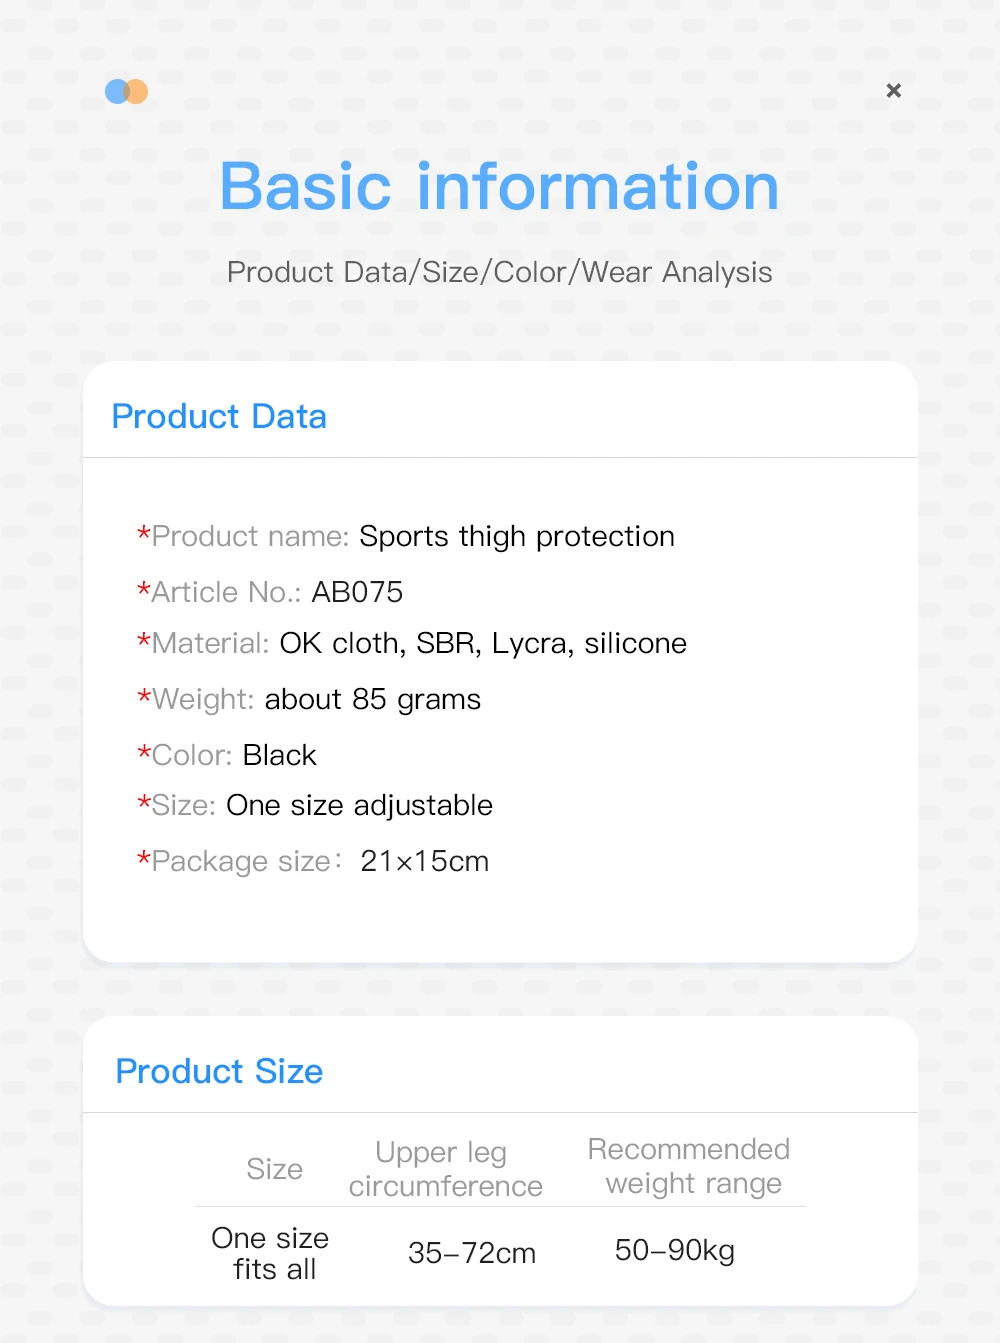Select the One size fits all cell
This screenshot has width=1000, height=1343.
(x=271, y=1253)
